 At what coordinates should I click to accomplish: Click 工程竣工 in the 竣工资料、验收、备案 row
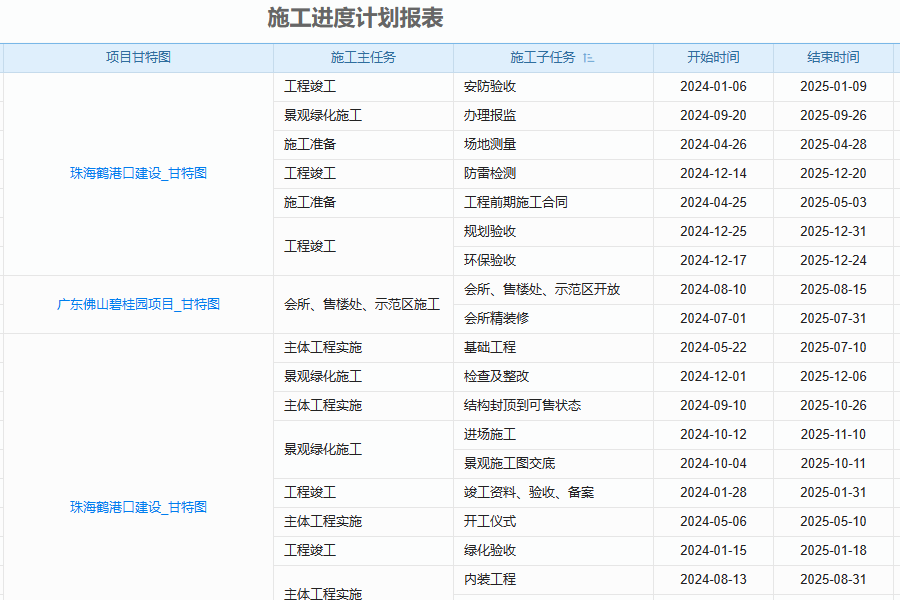(x=363, y=493)
